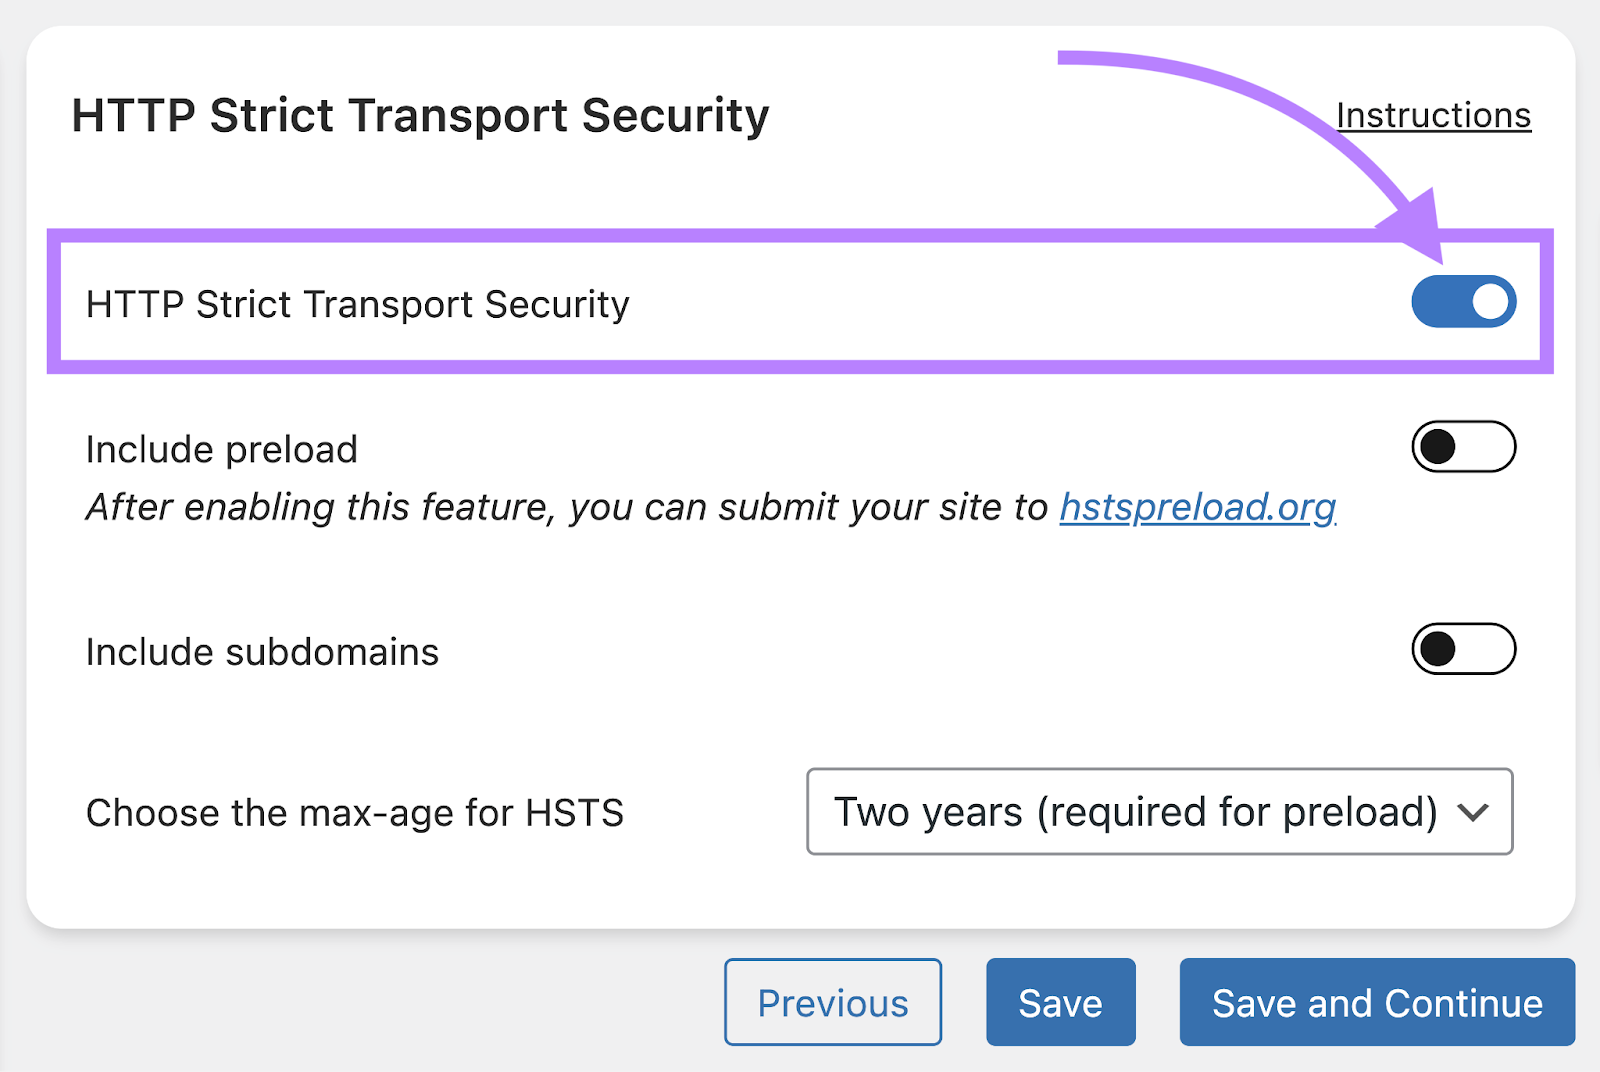Click the Previous button
Viewport: 1600px width, 1072px height.
(832, 1002)
